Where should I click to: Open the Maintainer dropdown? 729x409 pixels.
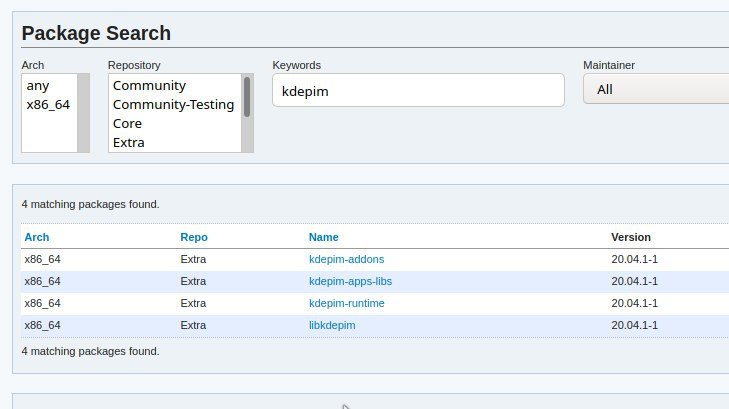656,89
